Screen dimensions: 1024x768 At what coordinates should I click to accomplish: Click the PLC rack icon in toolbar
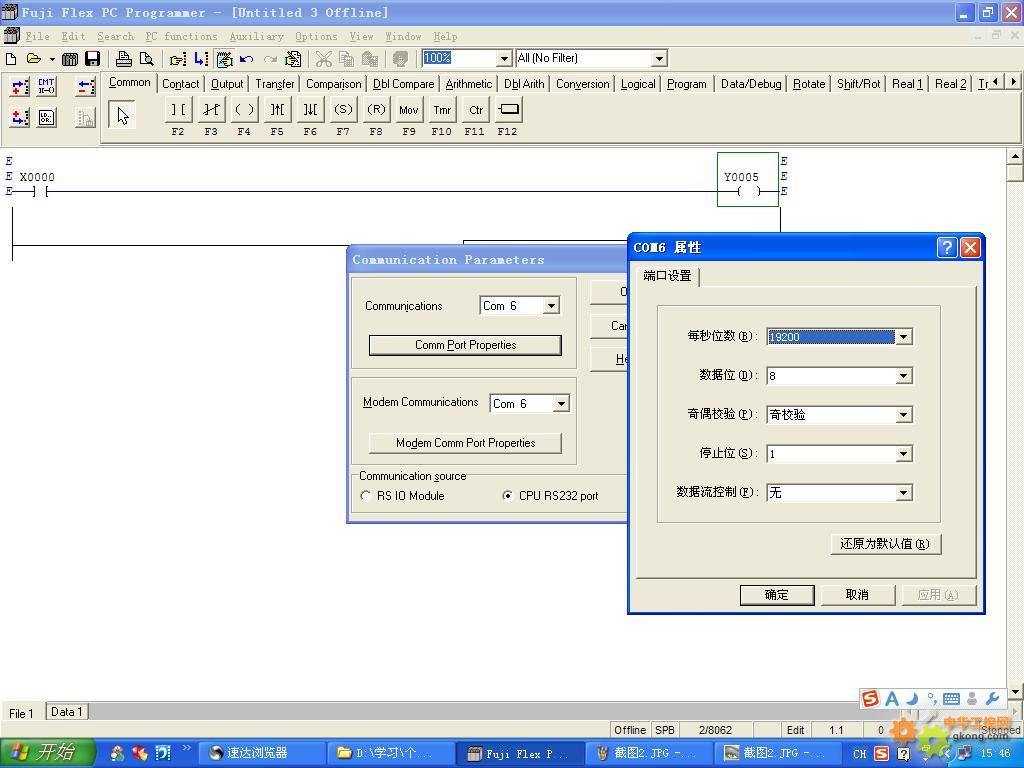coord(70,59)
